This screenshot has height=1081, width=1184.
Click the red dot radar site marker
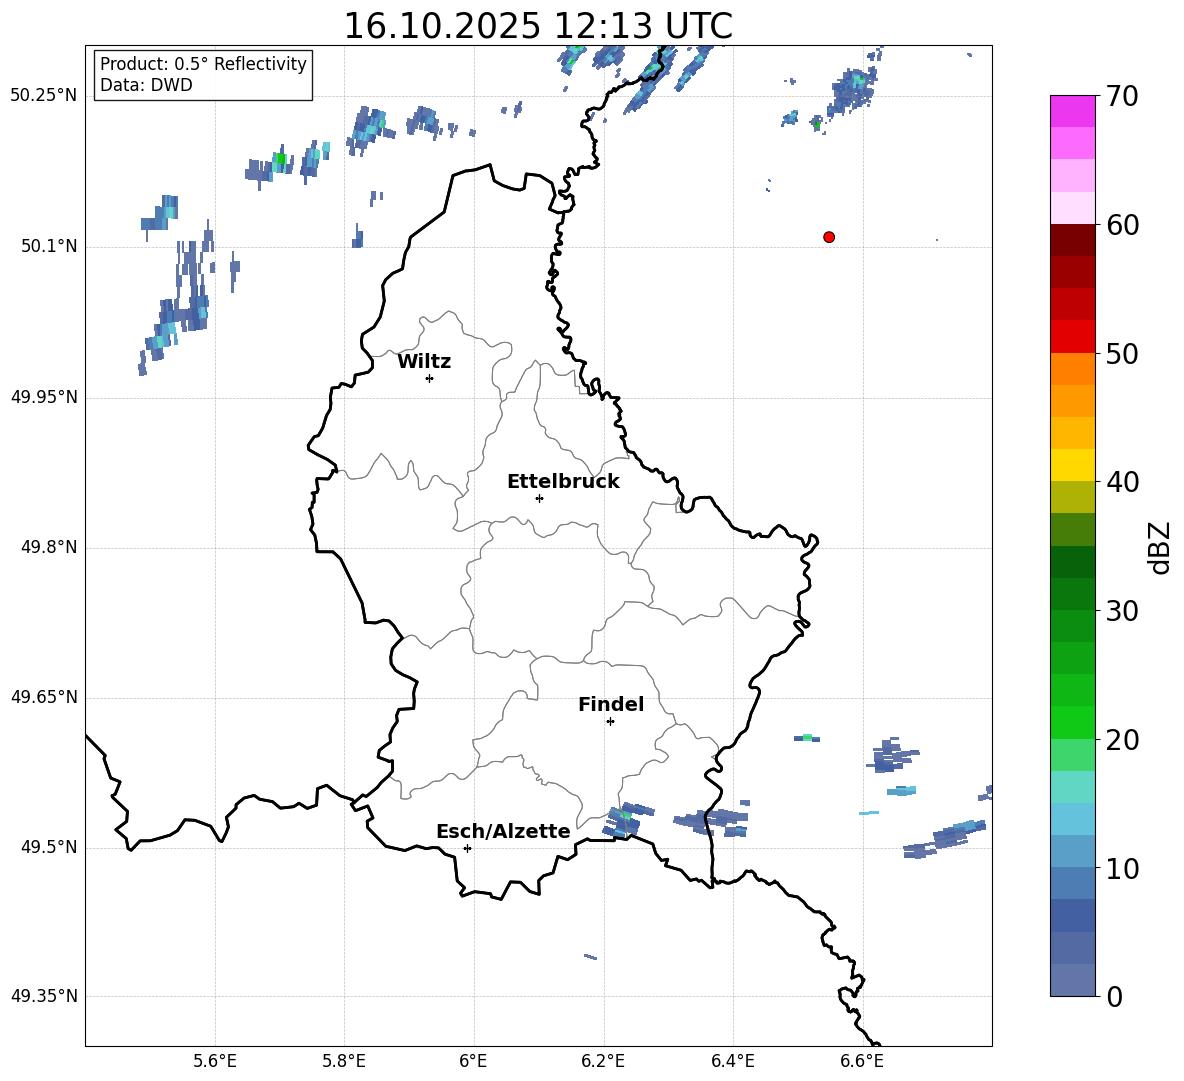[x=829, y=237]
